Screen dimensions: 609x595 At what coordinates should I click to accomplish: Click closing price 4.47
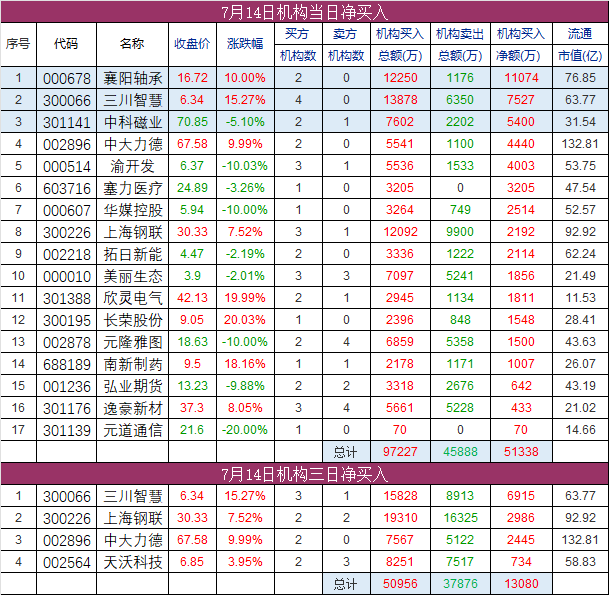pos(192,254)
